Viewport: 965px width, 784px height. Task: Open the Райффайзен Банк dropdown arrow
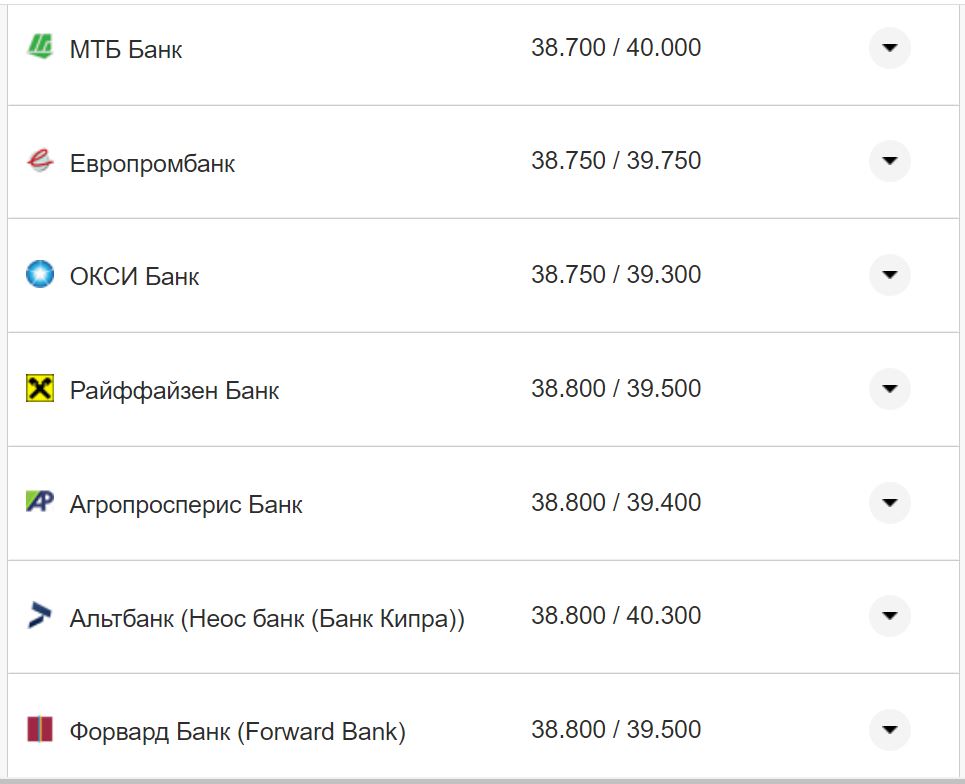click(889, 388)
